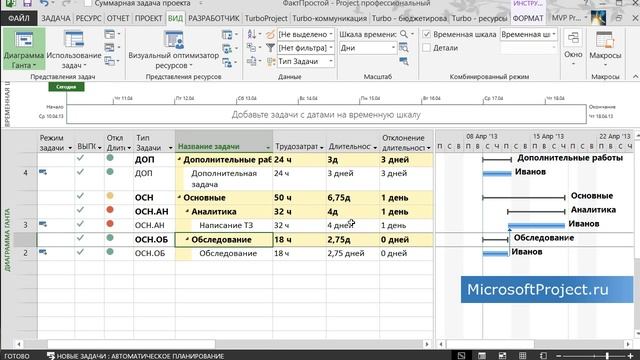Click the Иванов bar for Написание ТЗ
The height and width of the screenshot is (360, 640).
click(536, 225)
